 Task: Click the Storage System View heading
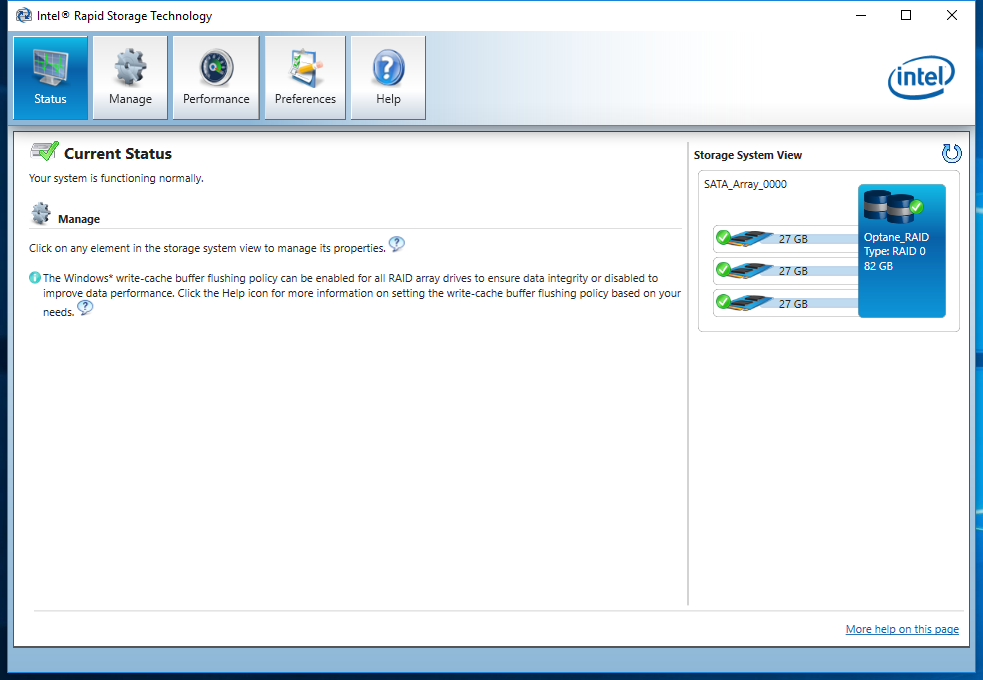coord(748,155)
